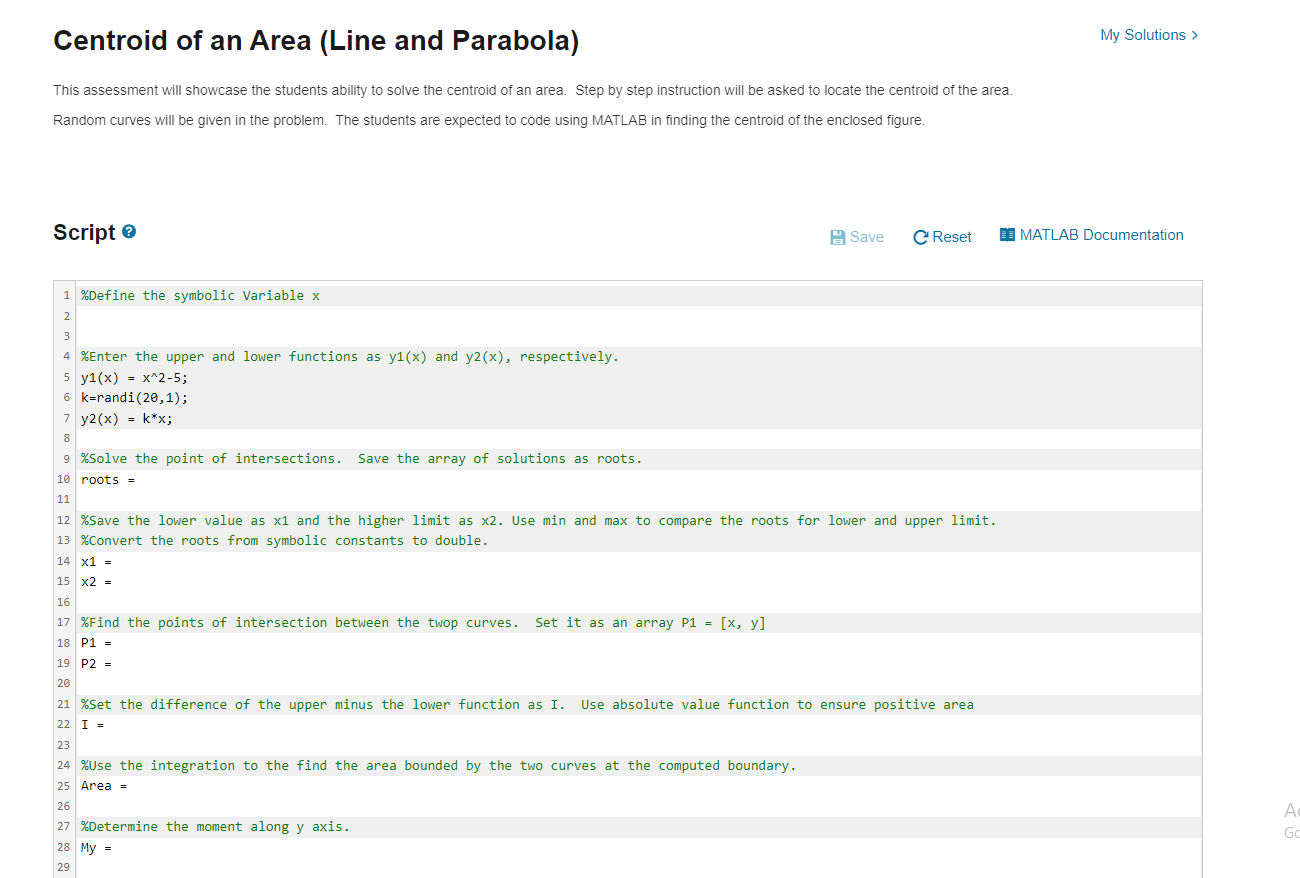Click line number 10 in the gutter
The height and width of the screenshot is (878, 1300).
coord(63,479)
